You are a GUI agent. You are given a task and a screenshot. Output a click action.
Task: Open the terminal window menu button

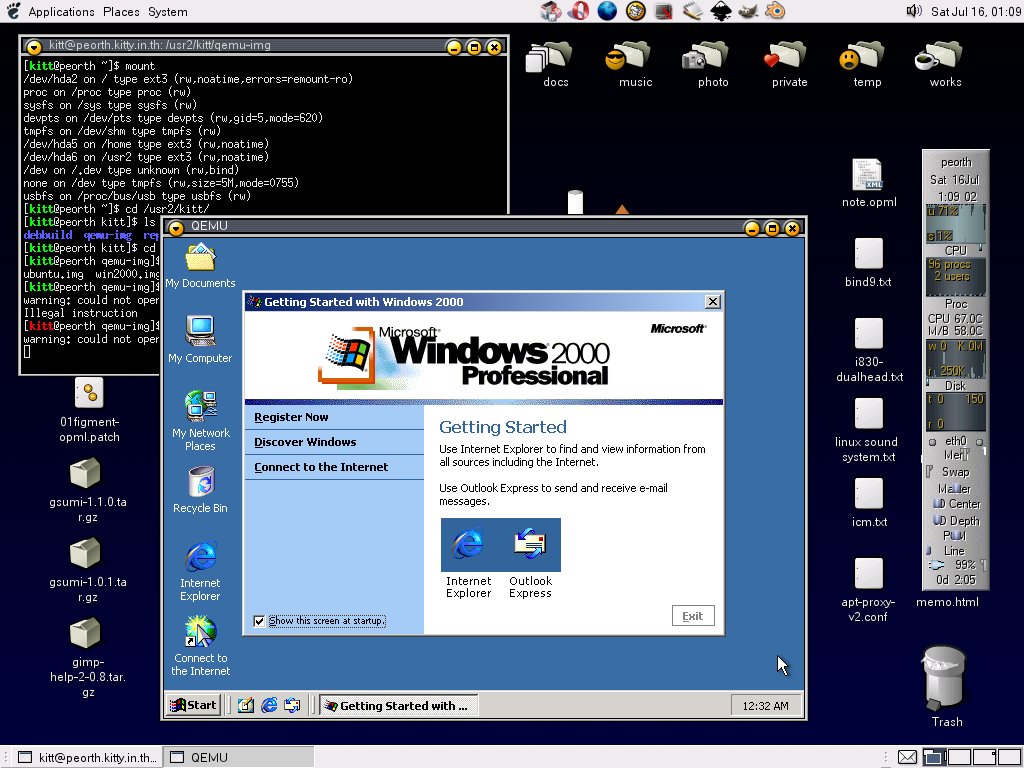[34, 47]
